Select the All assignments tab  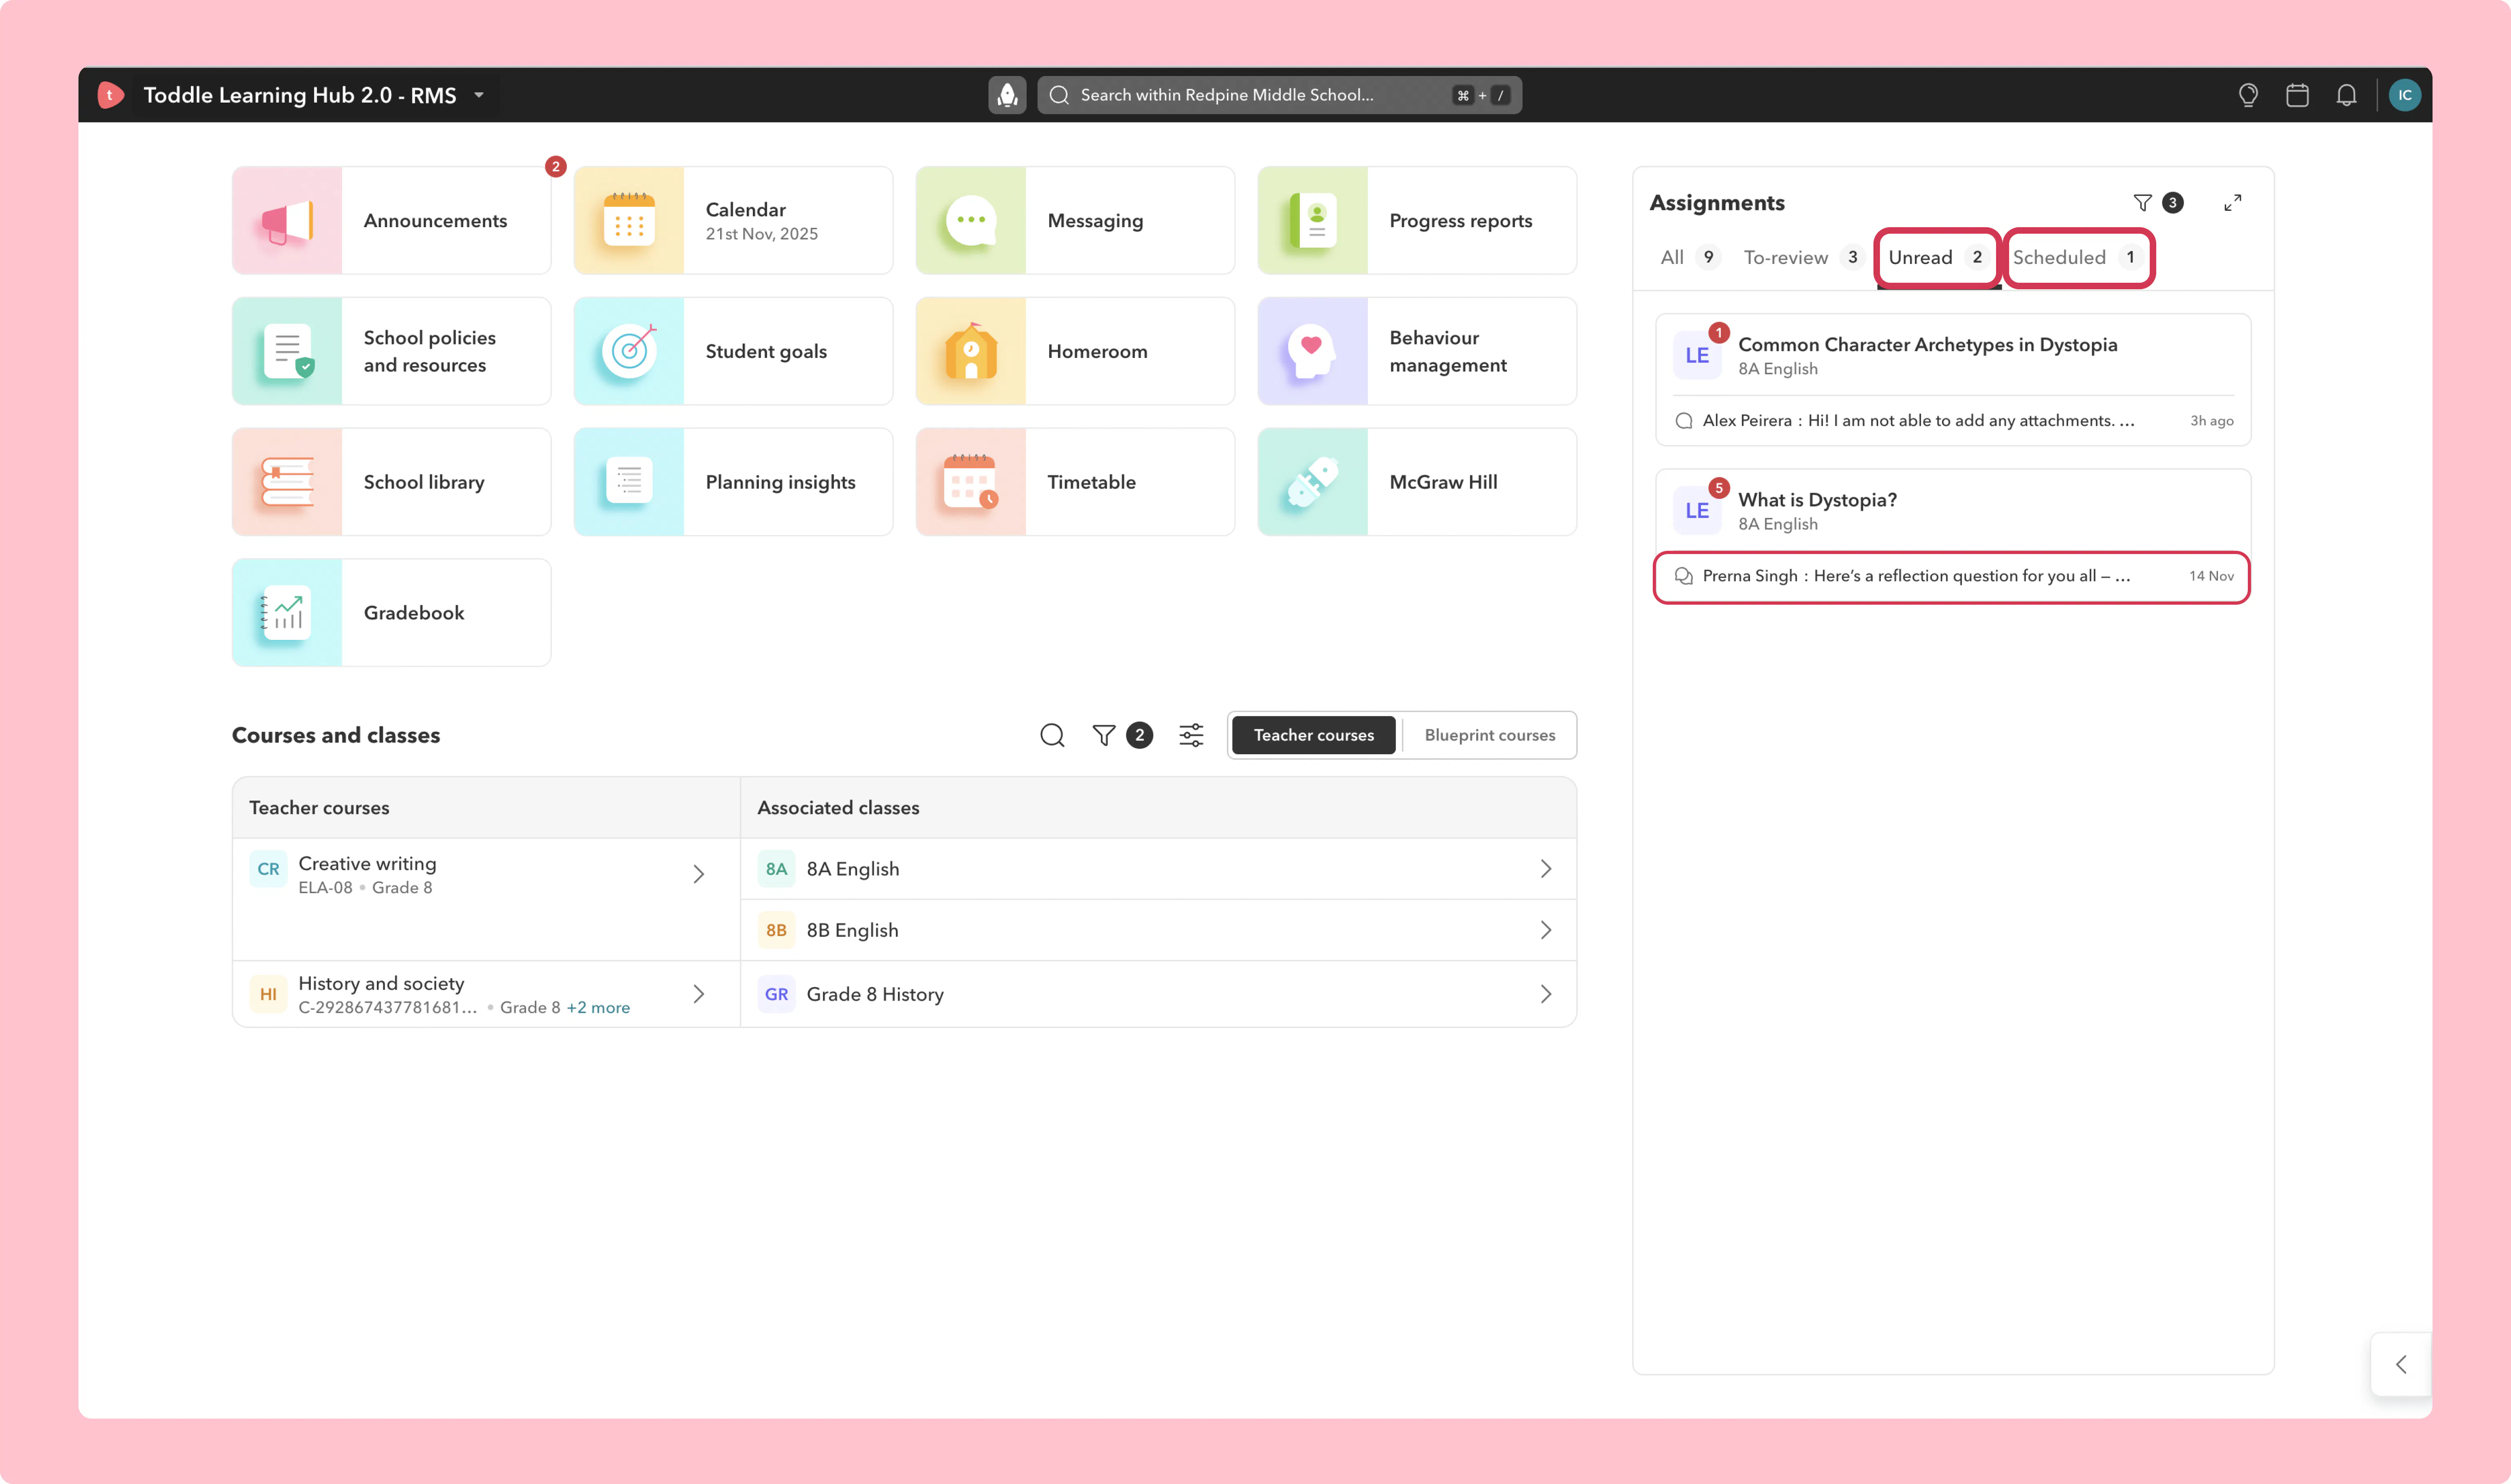tap(1689, 258)
